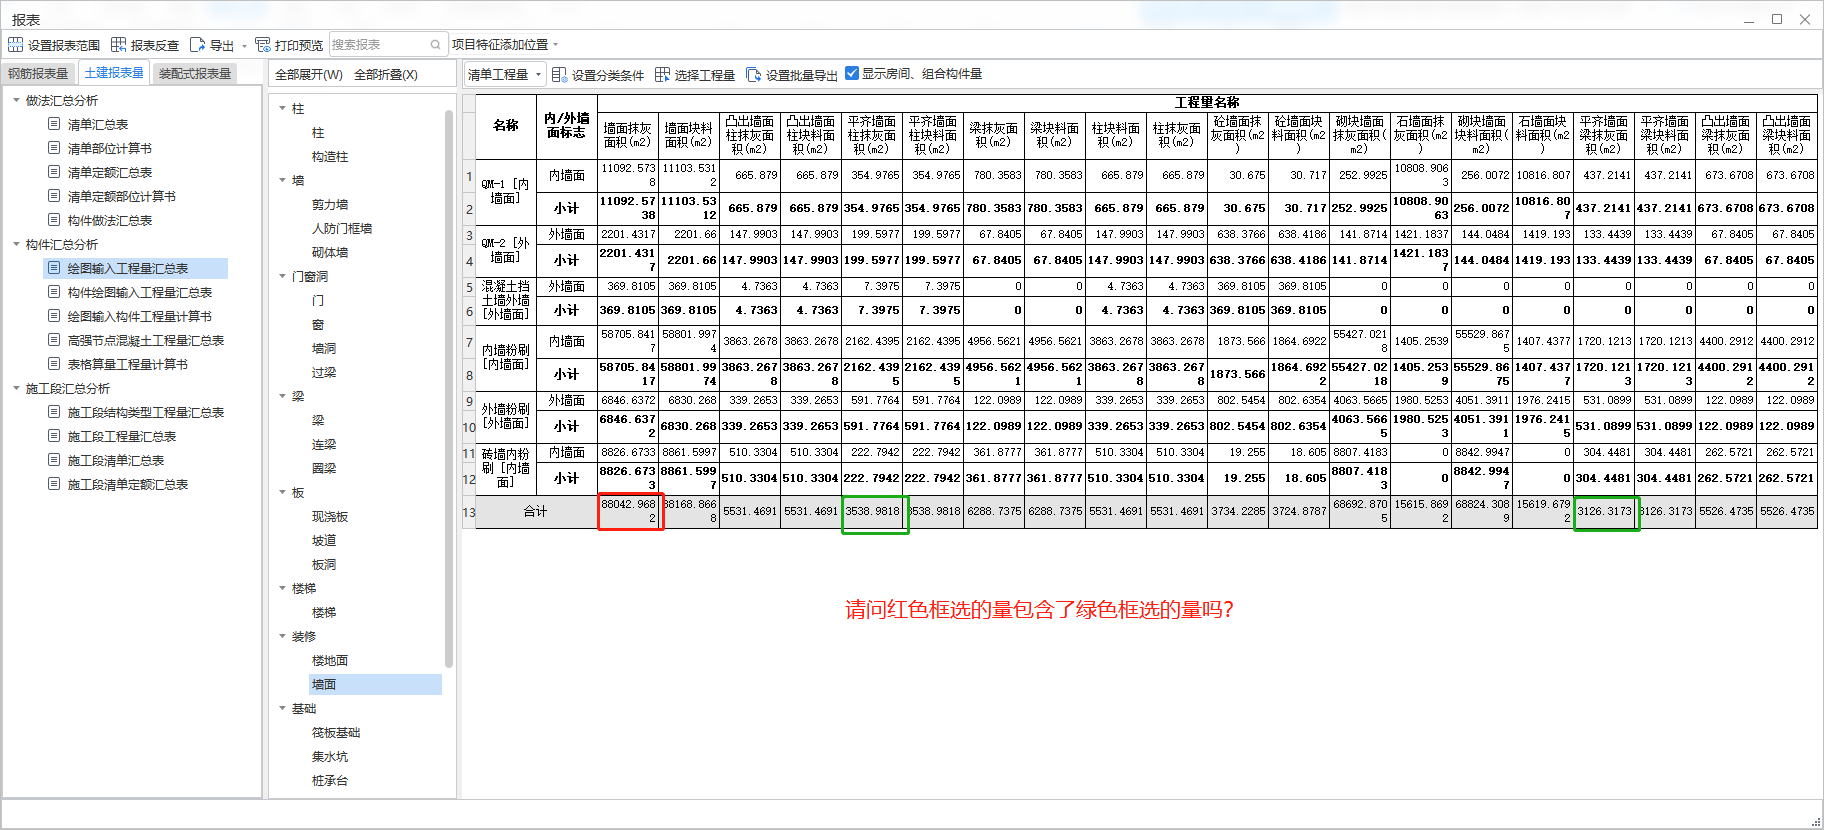Click the 内/外墙面标志 column header

(x=566, y=126)
